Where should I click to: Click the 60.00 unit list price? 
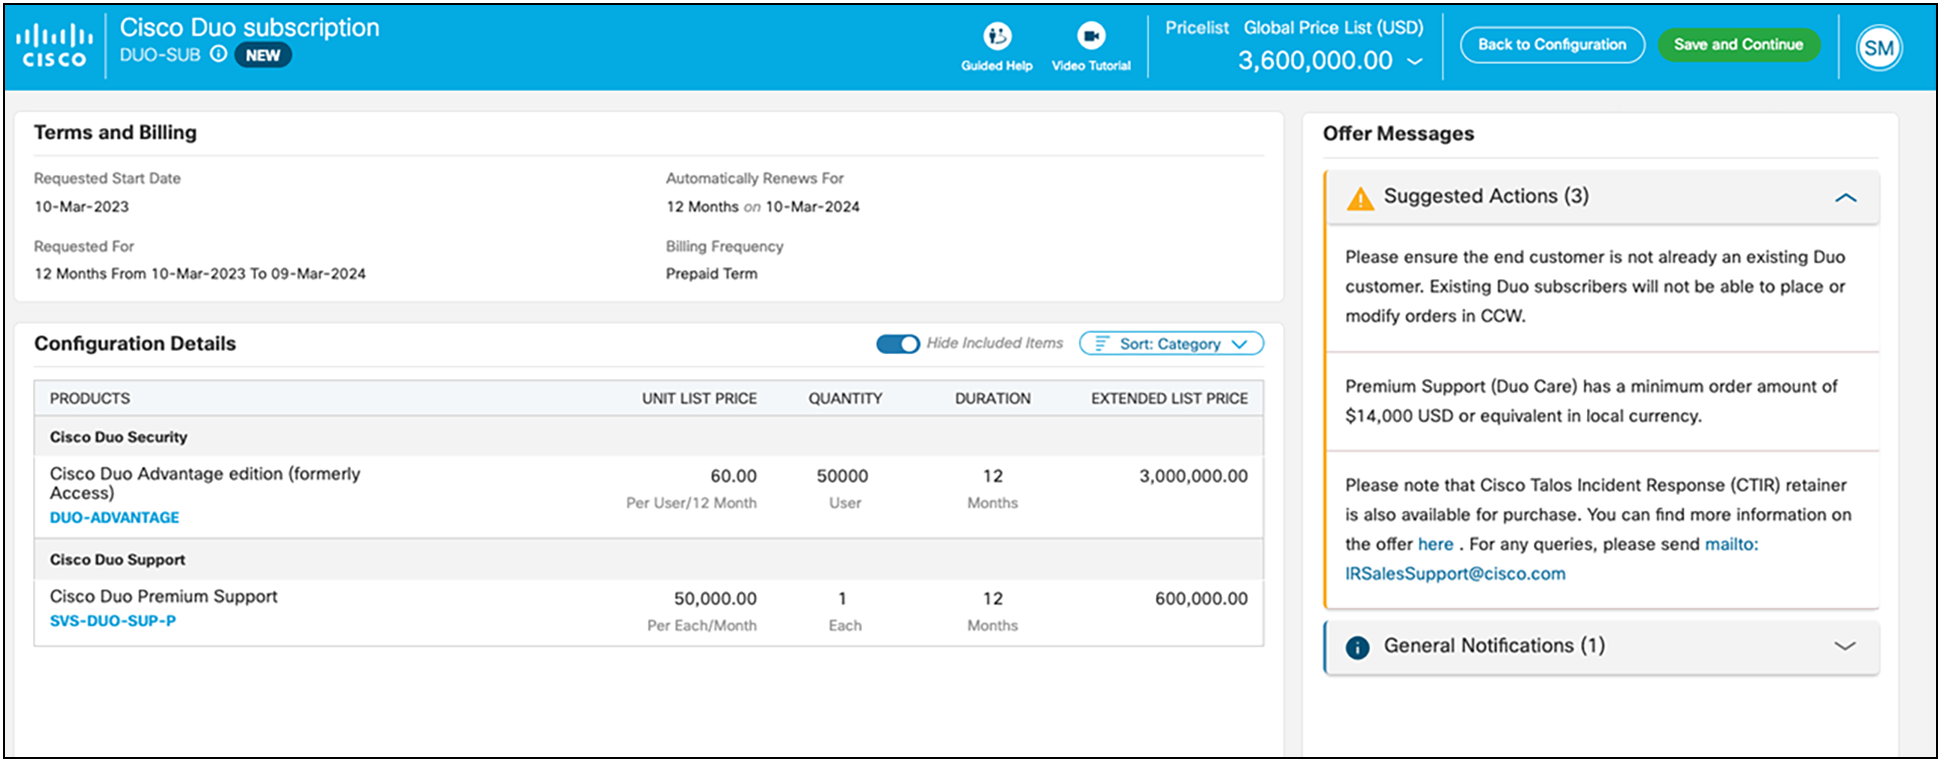[x=734, y=476]
